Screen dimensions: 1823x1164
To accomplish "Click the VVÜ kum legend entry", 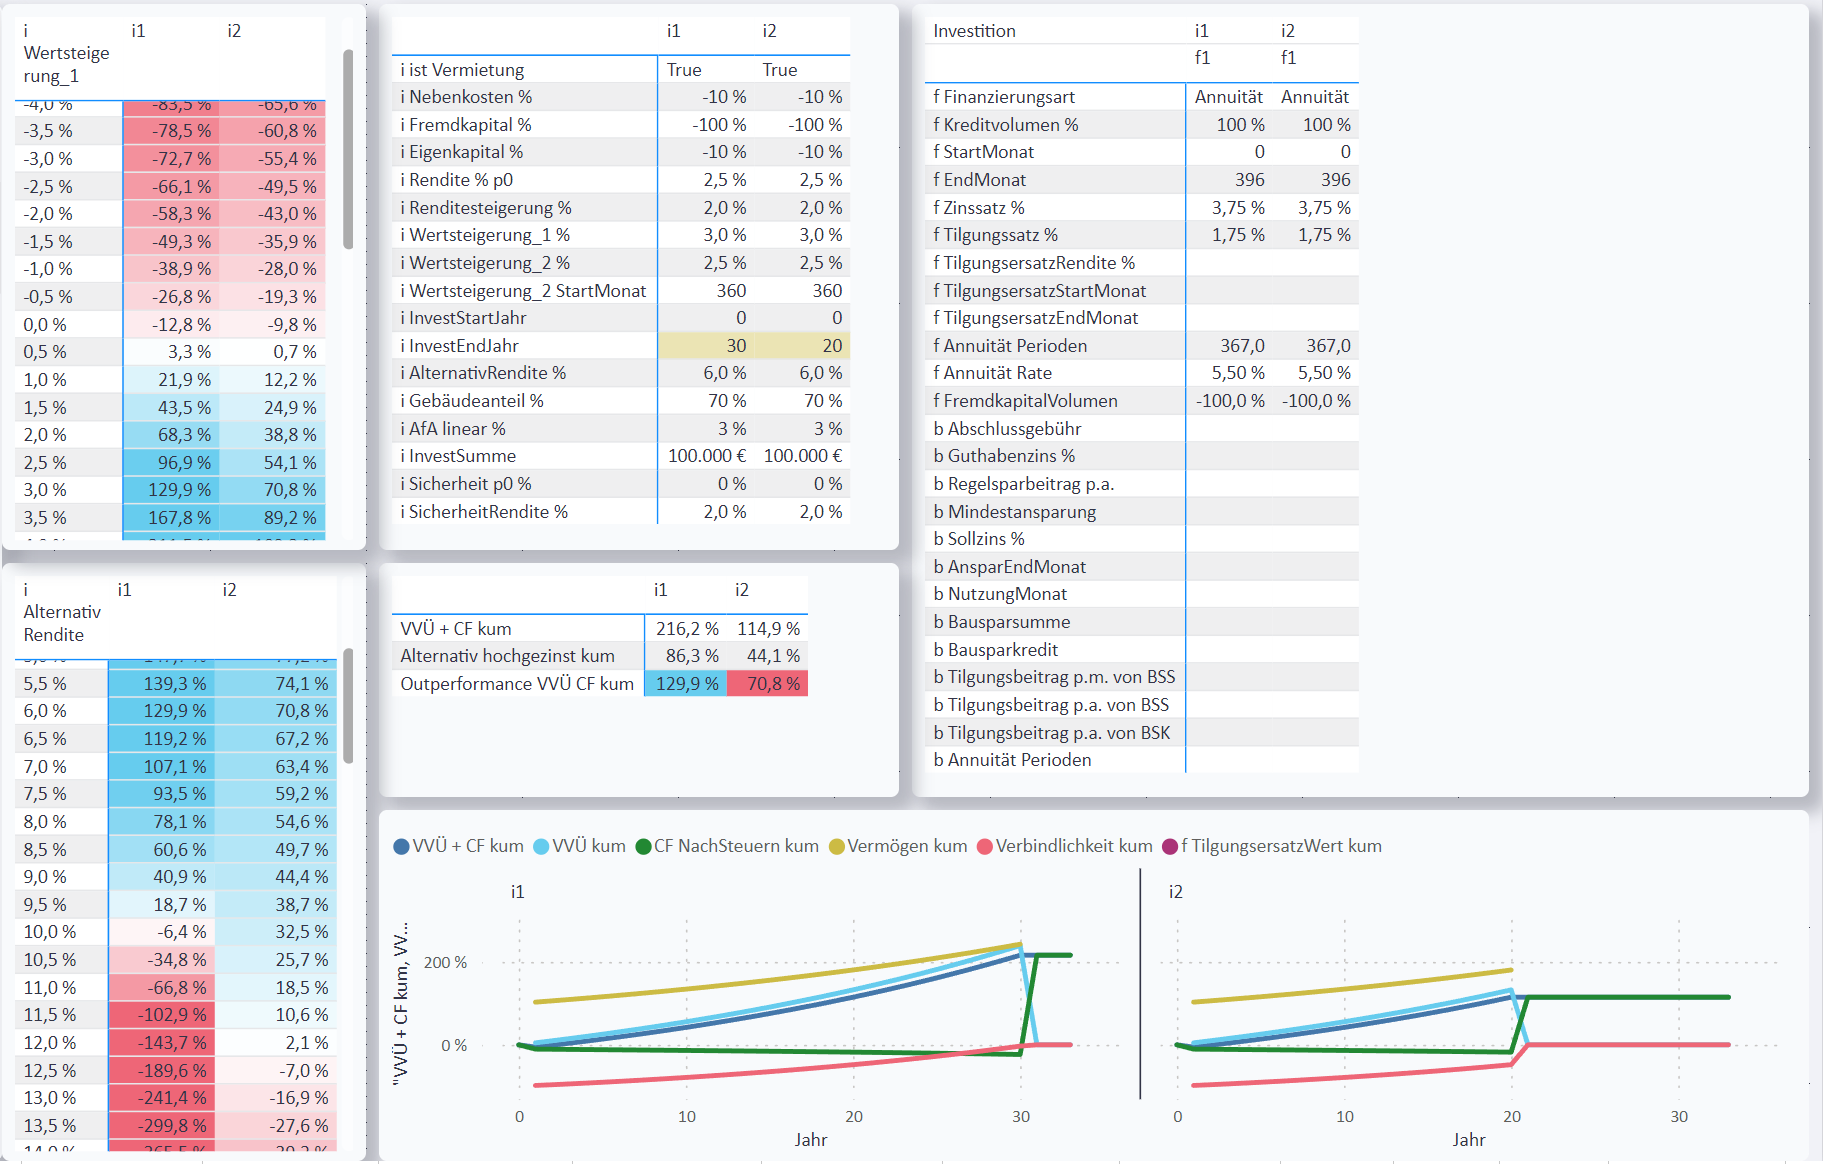I will 579,846.
